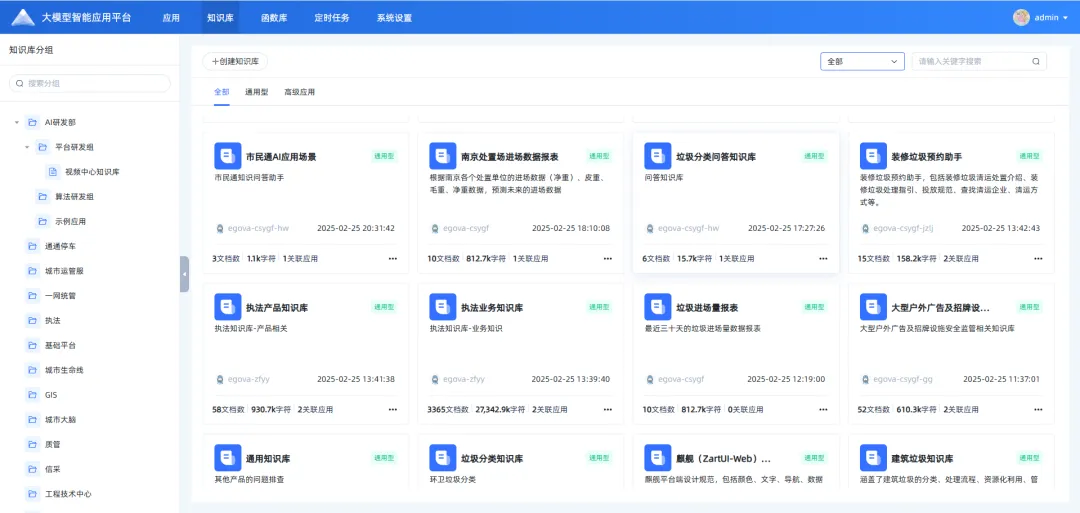Screen dimensions: 1080x513
Task: Click the search magnifier icon in keyword box
Action: pos(1036,61)
